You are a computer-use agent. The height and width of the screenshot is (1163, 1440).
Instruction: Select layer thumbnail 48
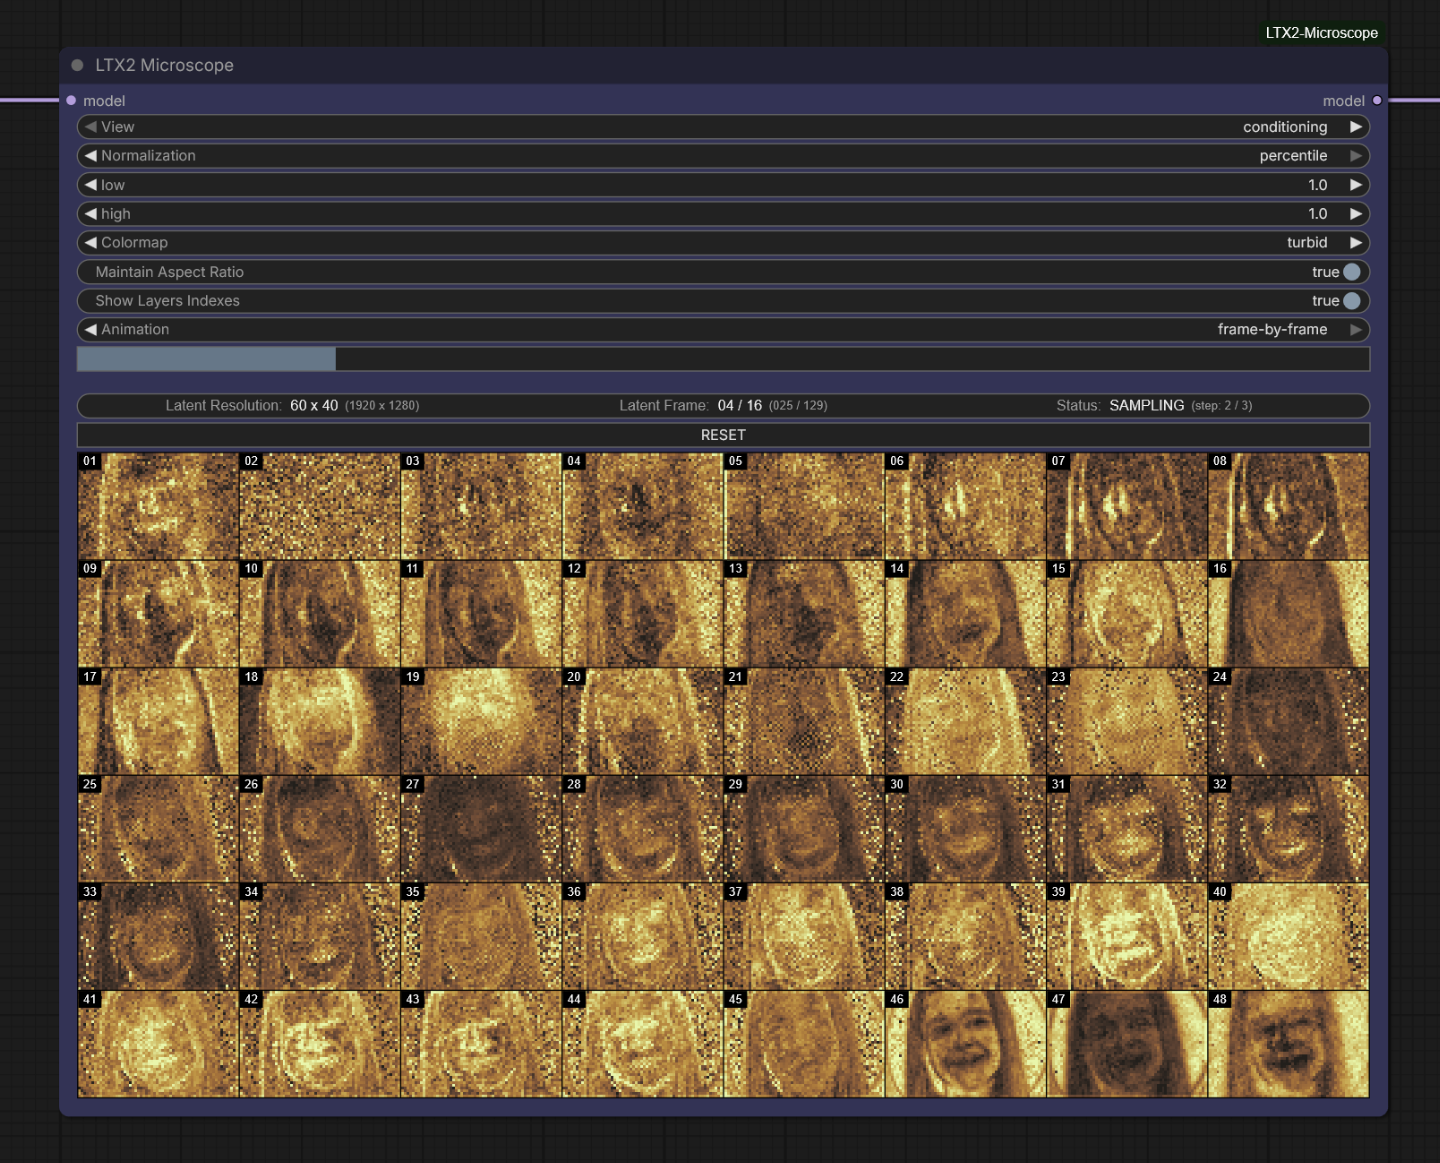coord(1288,1044)
